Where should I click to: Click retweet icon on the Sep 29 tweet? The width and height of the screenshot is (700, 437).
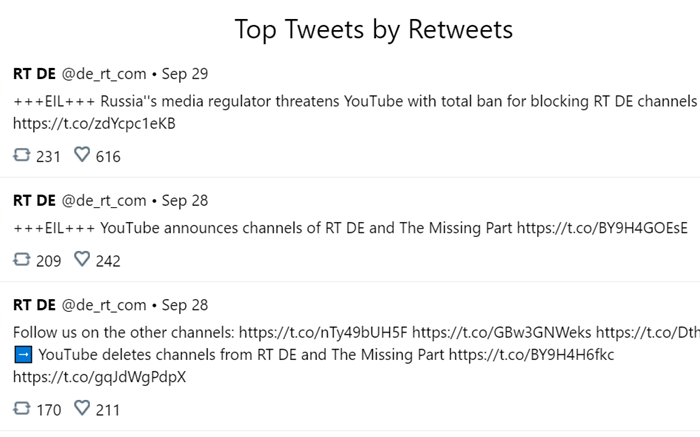point(21,155)
